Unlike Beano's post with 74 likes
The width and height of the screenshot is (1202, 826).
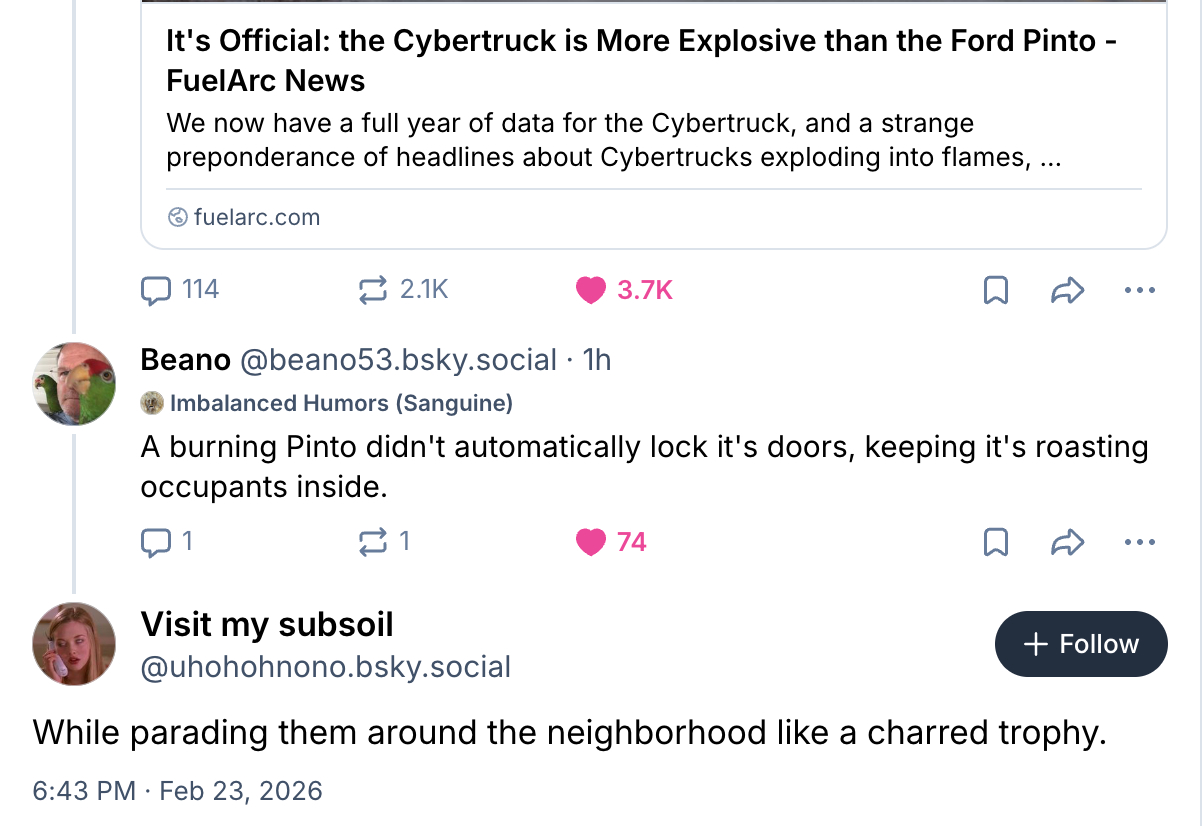(x=591, y=542)
